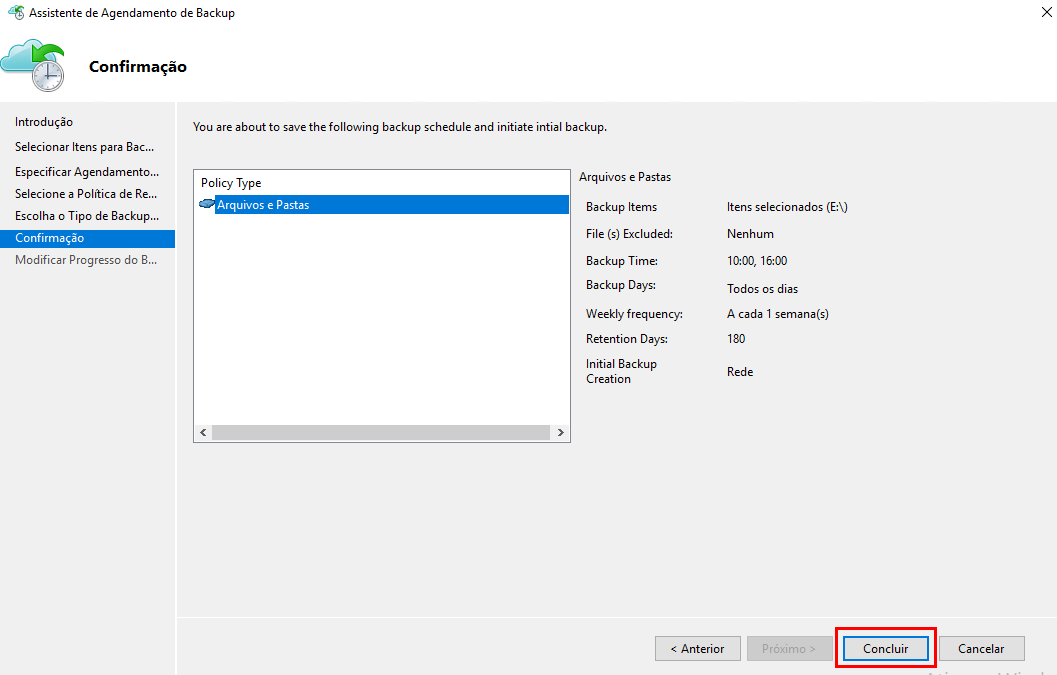Click the 'You are about to save' message
Viewport: 1057px width, 675px height.
pos(400,127)
